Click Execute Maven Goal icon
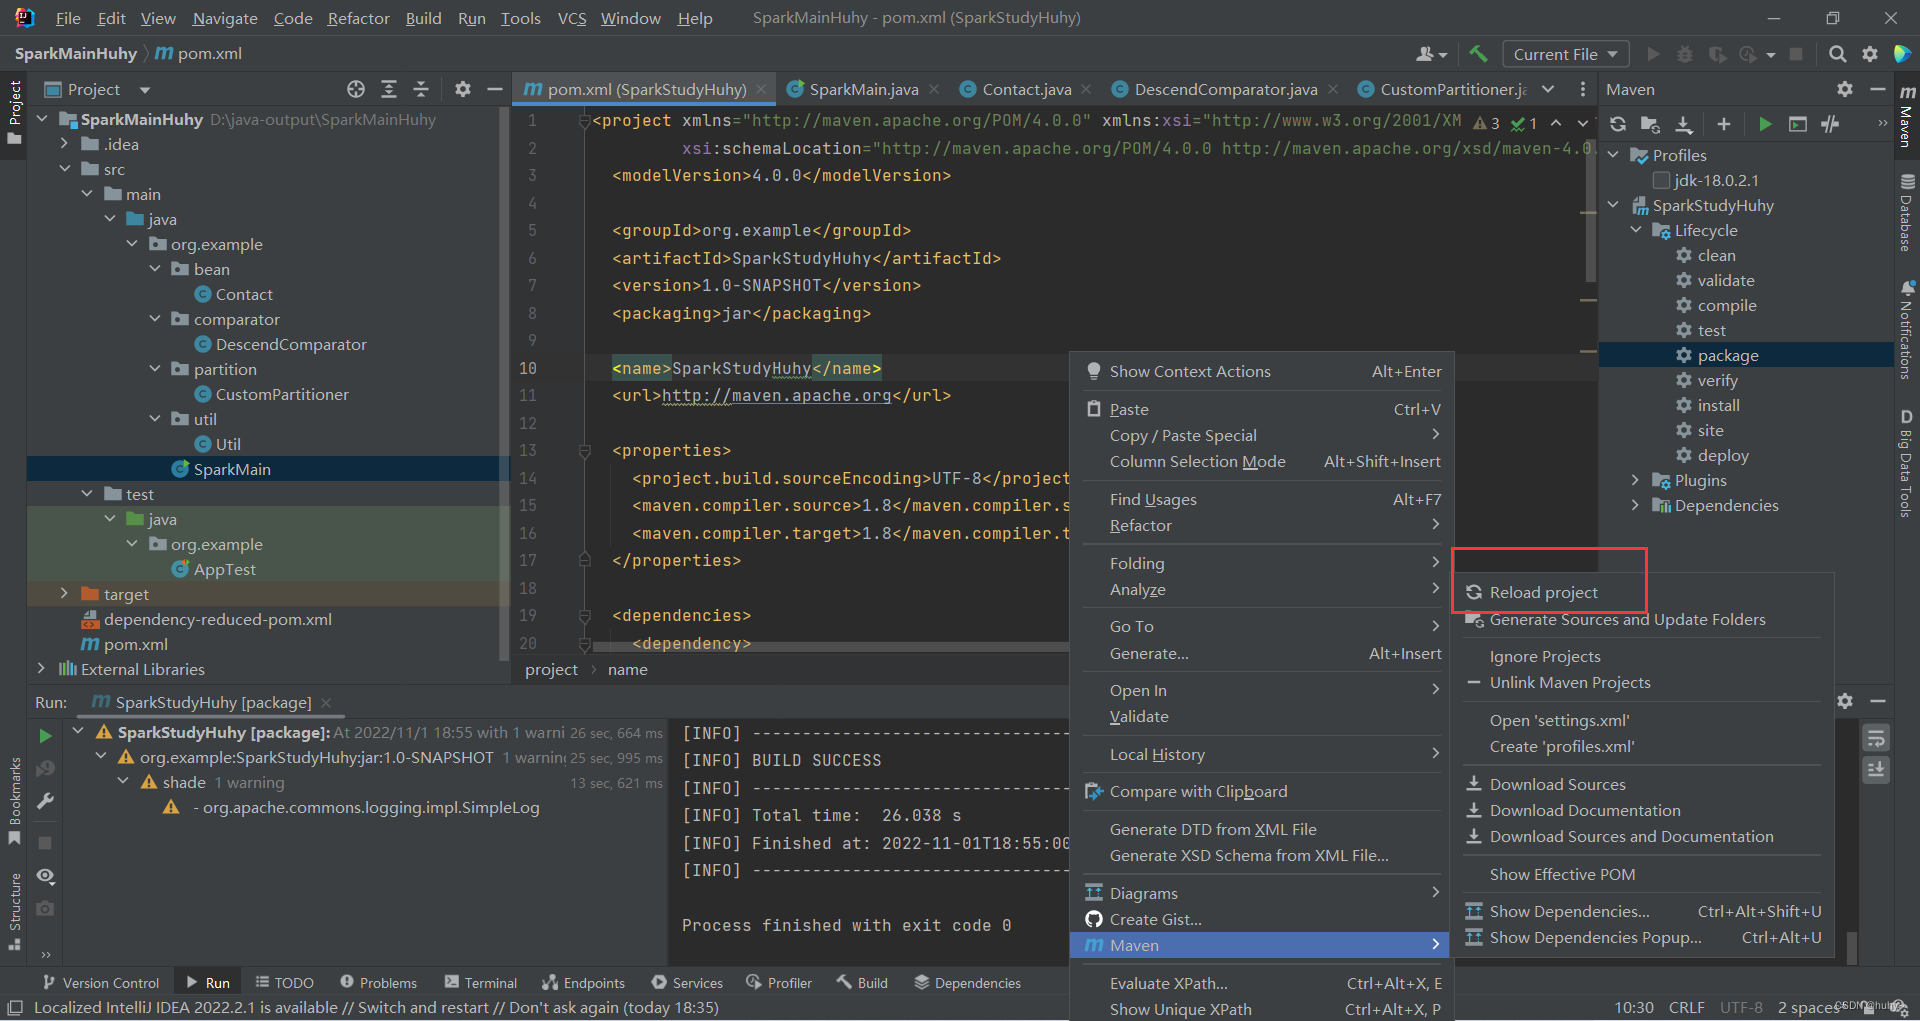 pyautogui.click(x=1798, y=124)
